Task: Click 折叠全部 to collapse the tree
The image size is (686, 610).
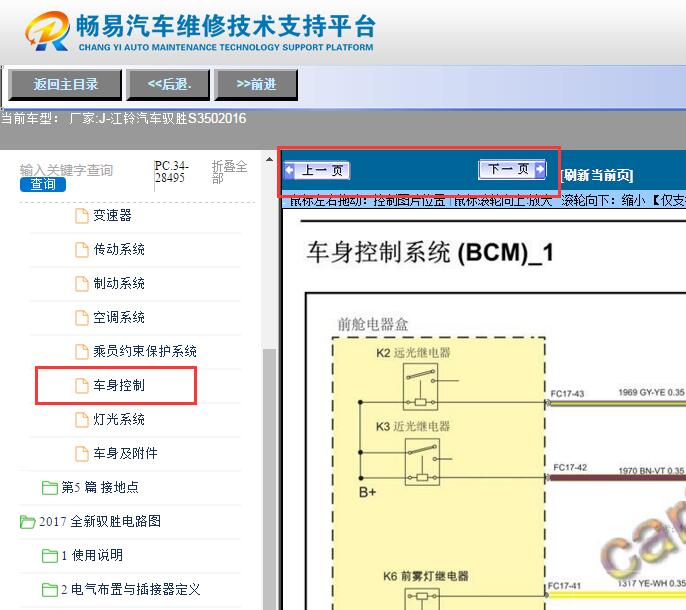Action: (230, 172)
